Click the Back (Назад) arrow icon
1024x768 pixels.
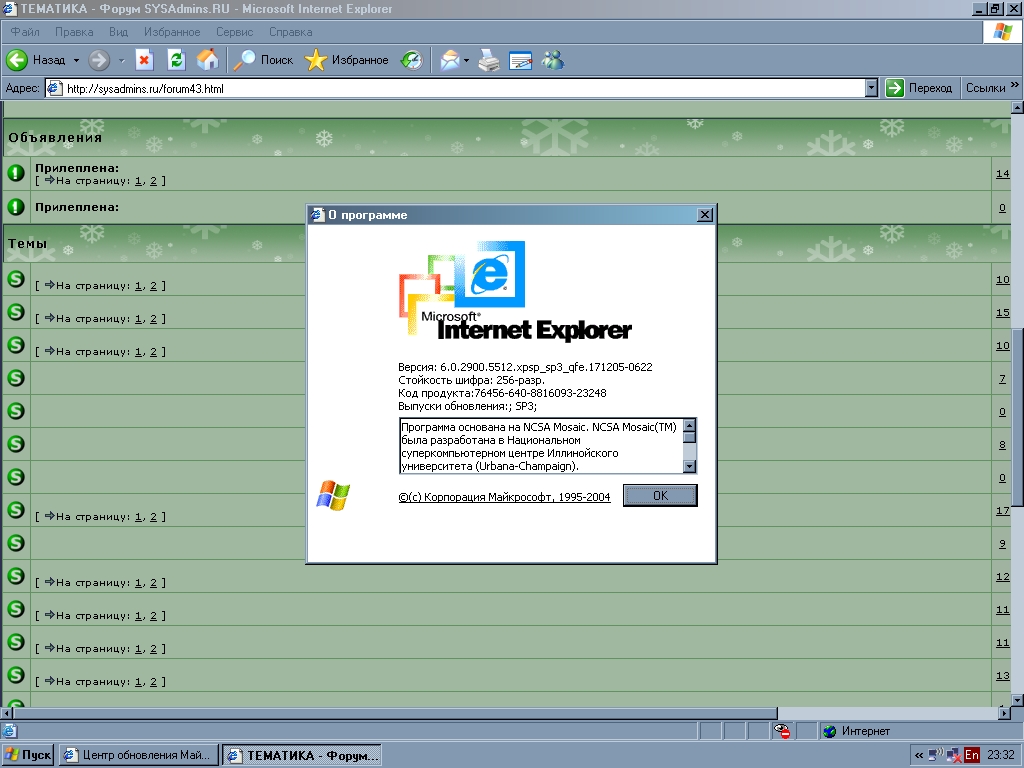coord(17,60)
